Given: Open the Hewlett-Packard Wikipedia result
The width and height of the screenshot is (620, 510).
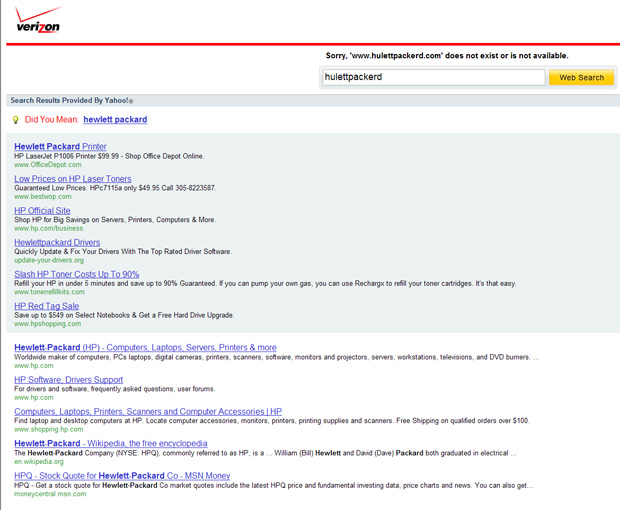Looking at the screenshot, I should (111, 444).
